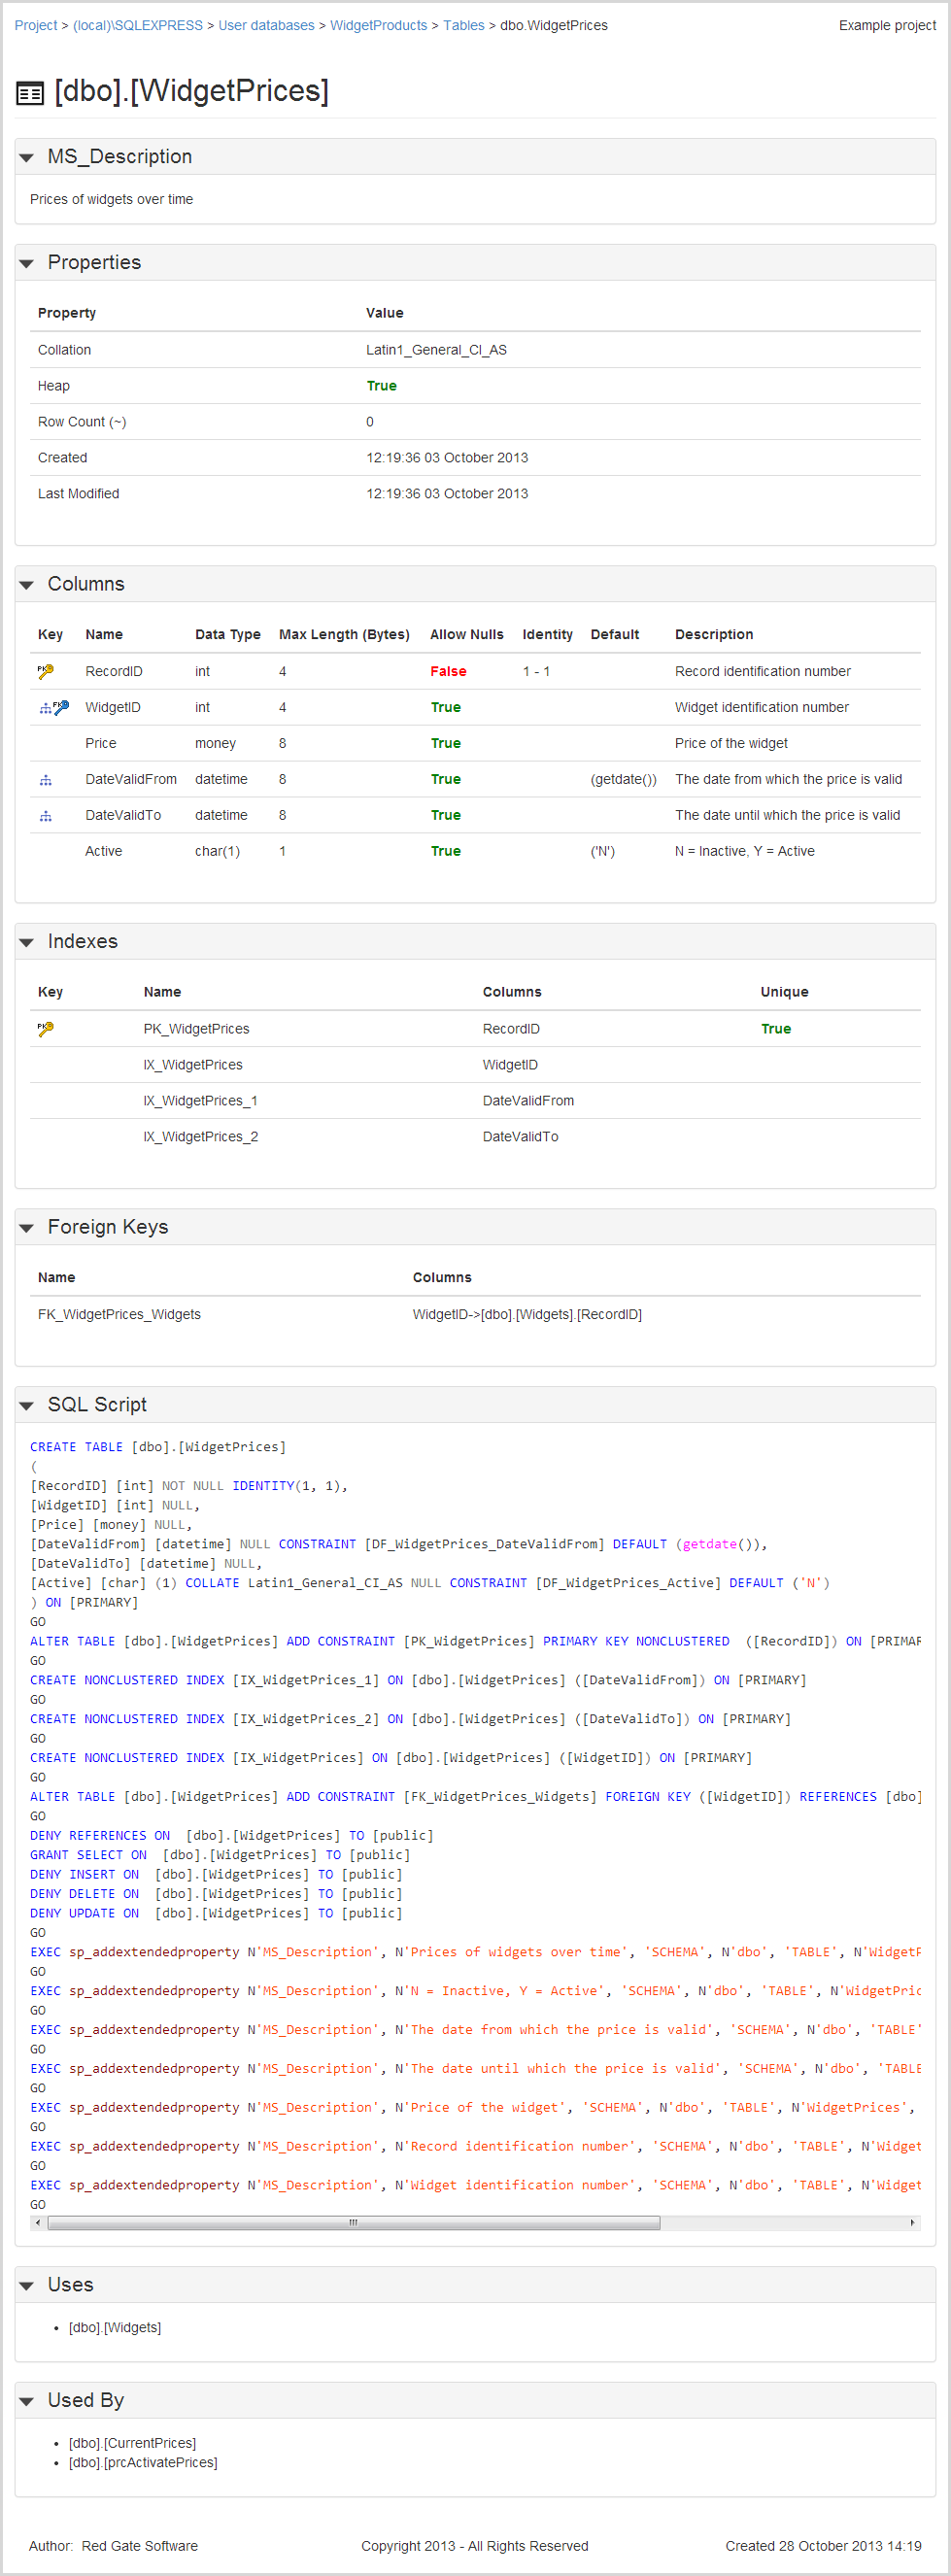Open the Project breadcrumb link

(36, 26)
